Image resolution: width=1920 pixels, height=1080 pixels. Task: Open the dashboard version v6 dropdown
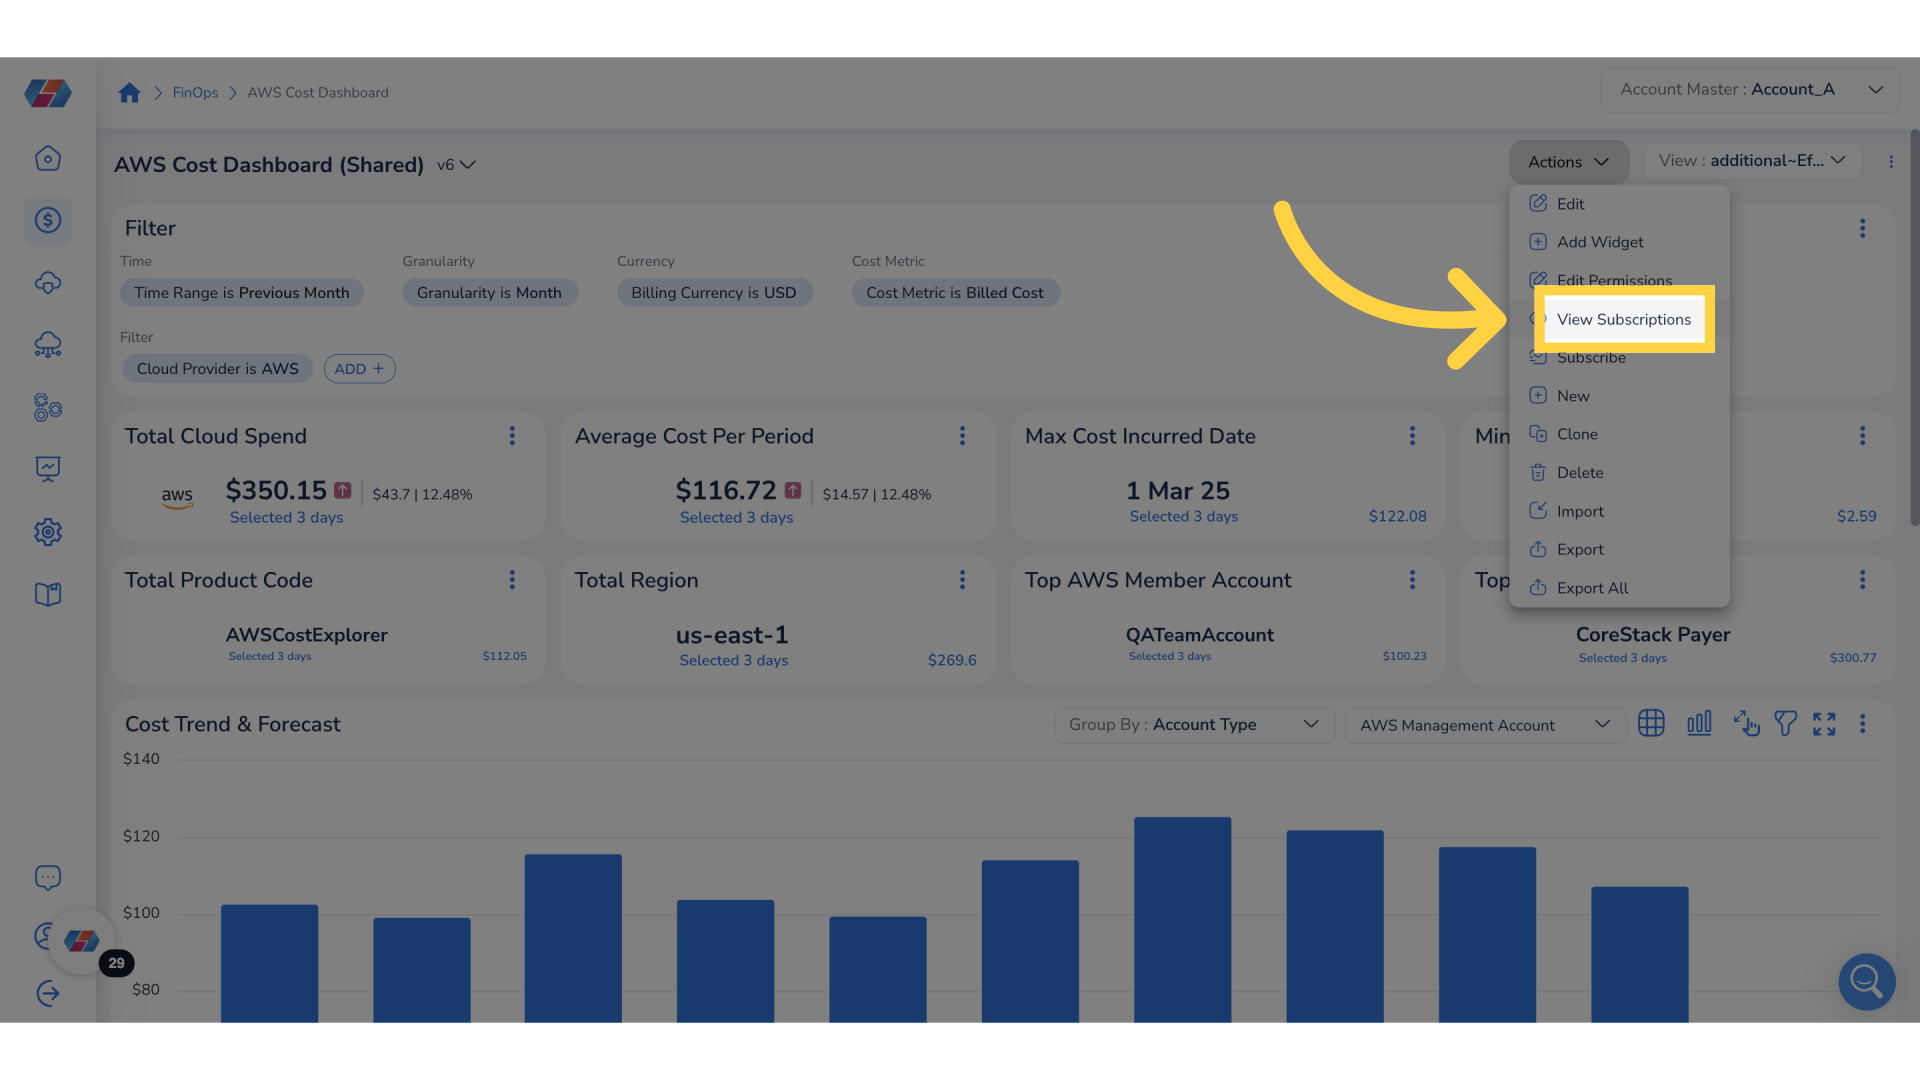coord(456,165)
